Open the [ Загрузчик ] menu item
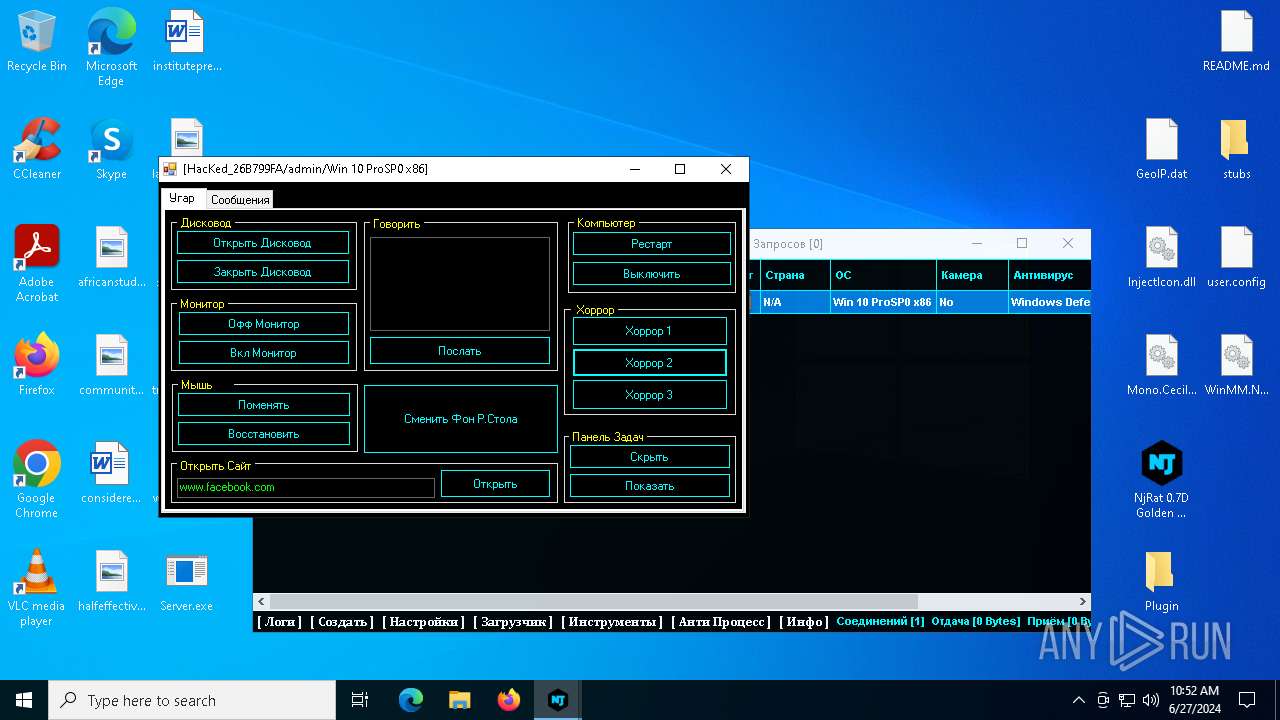 point(513,622)
